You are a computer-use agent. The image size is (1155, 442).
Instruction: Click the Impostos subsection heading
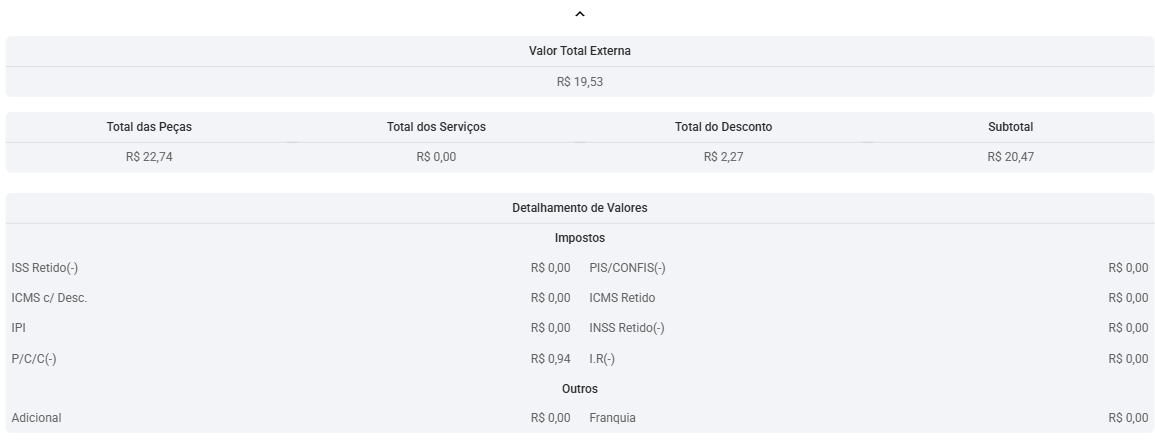click(x=580, y=238)
